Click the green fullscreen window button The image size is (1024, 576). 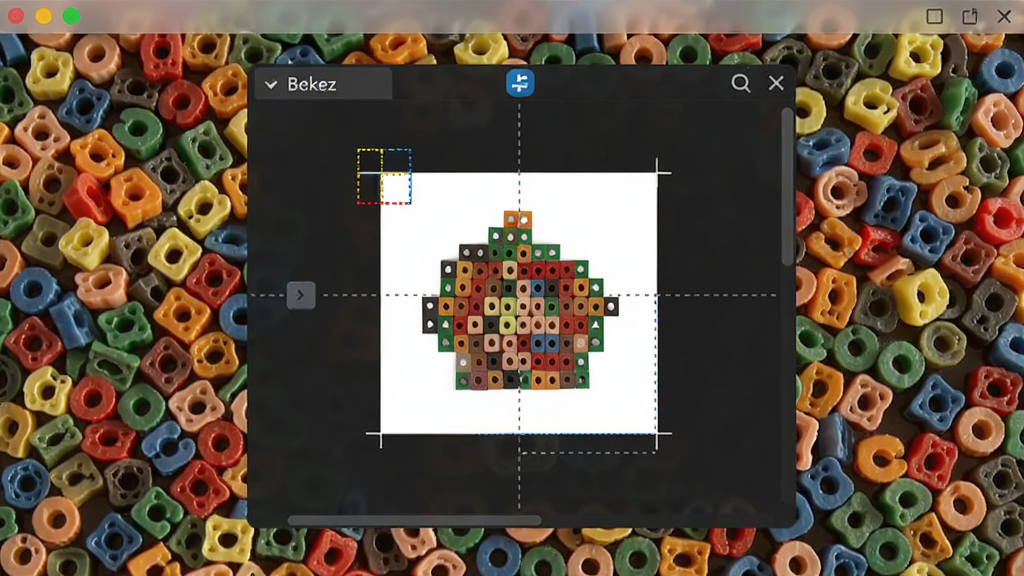tap(71, 16)
